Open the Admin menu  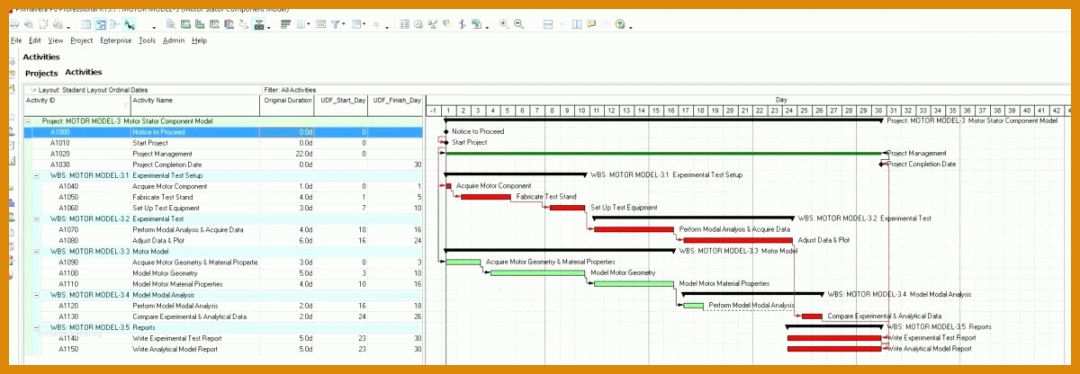tap(174, 41)
